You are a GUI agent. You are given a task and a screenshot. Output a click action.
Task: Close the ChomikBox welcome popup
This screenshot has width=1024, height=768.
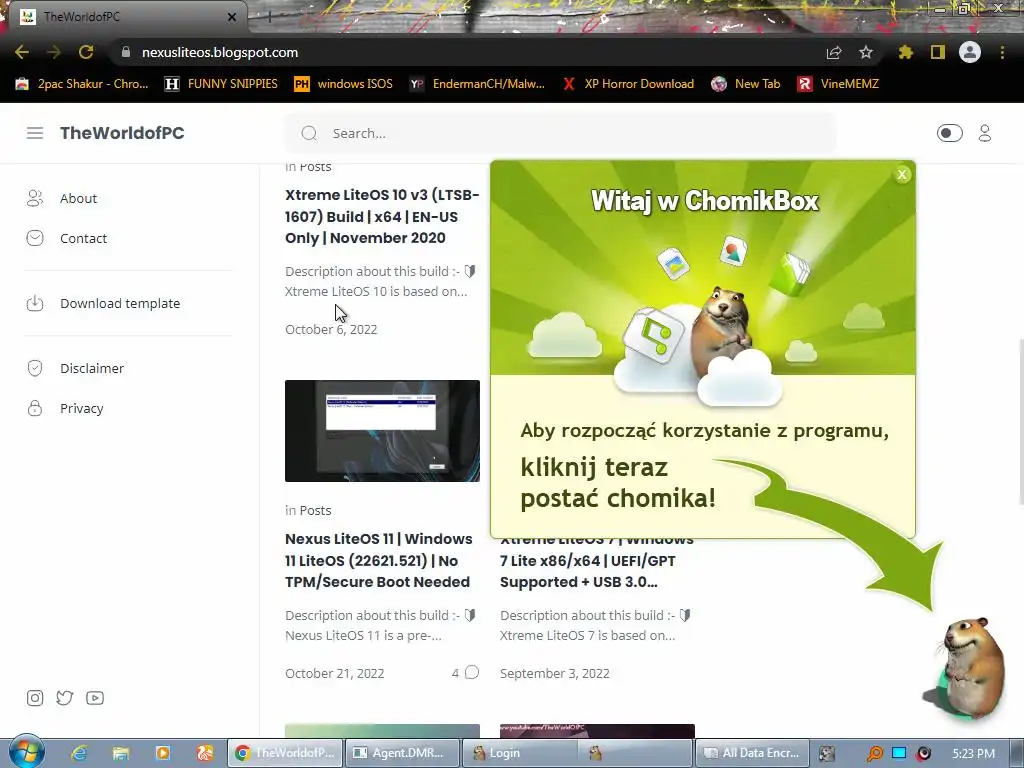(x=903, y=174)
